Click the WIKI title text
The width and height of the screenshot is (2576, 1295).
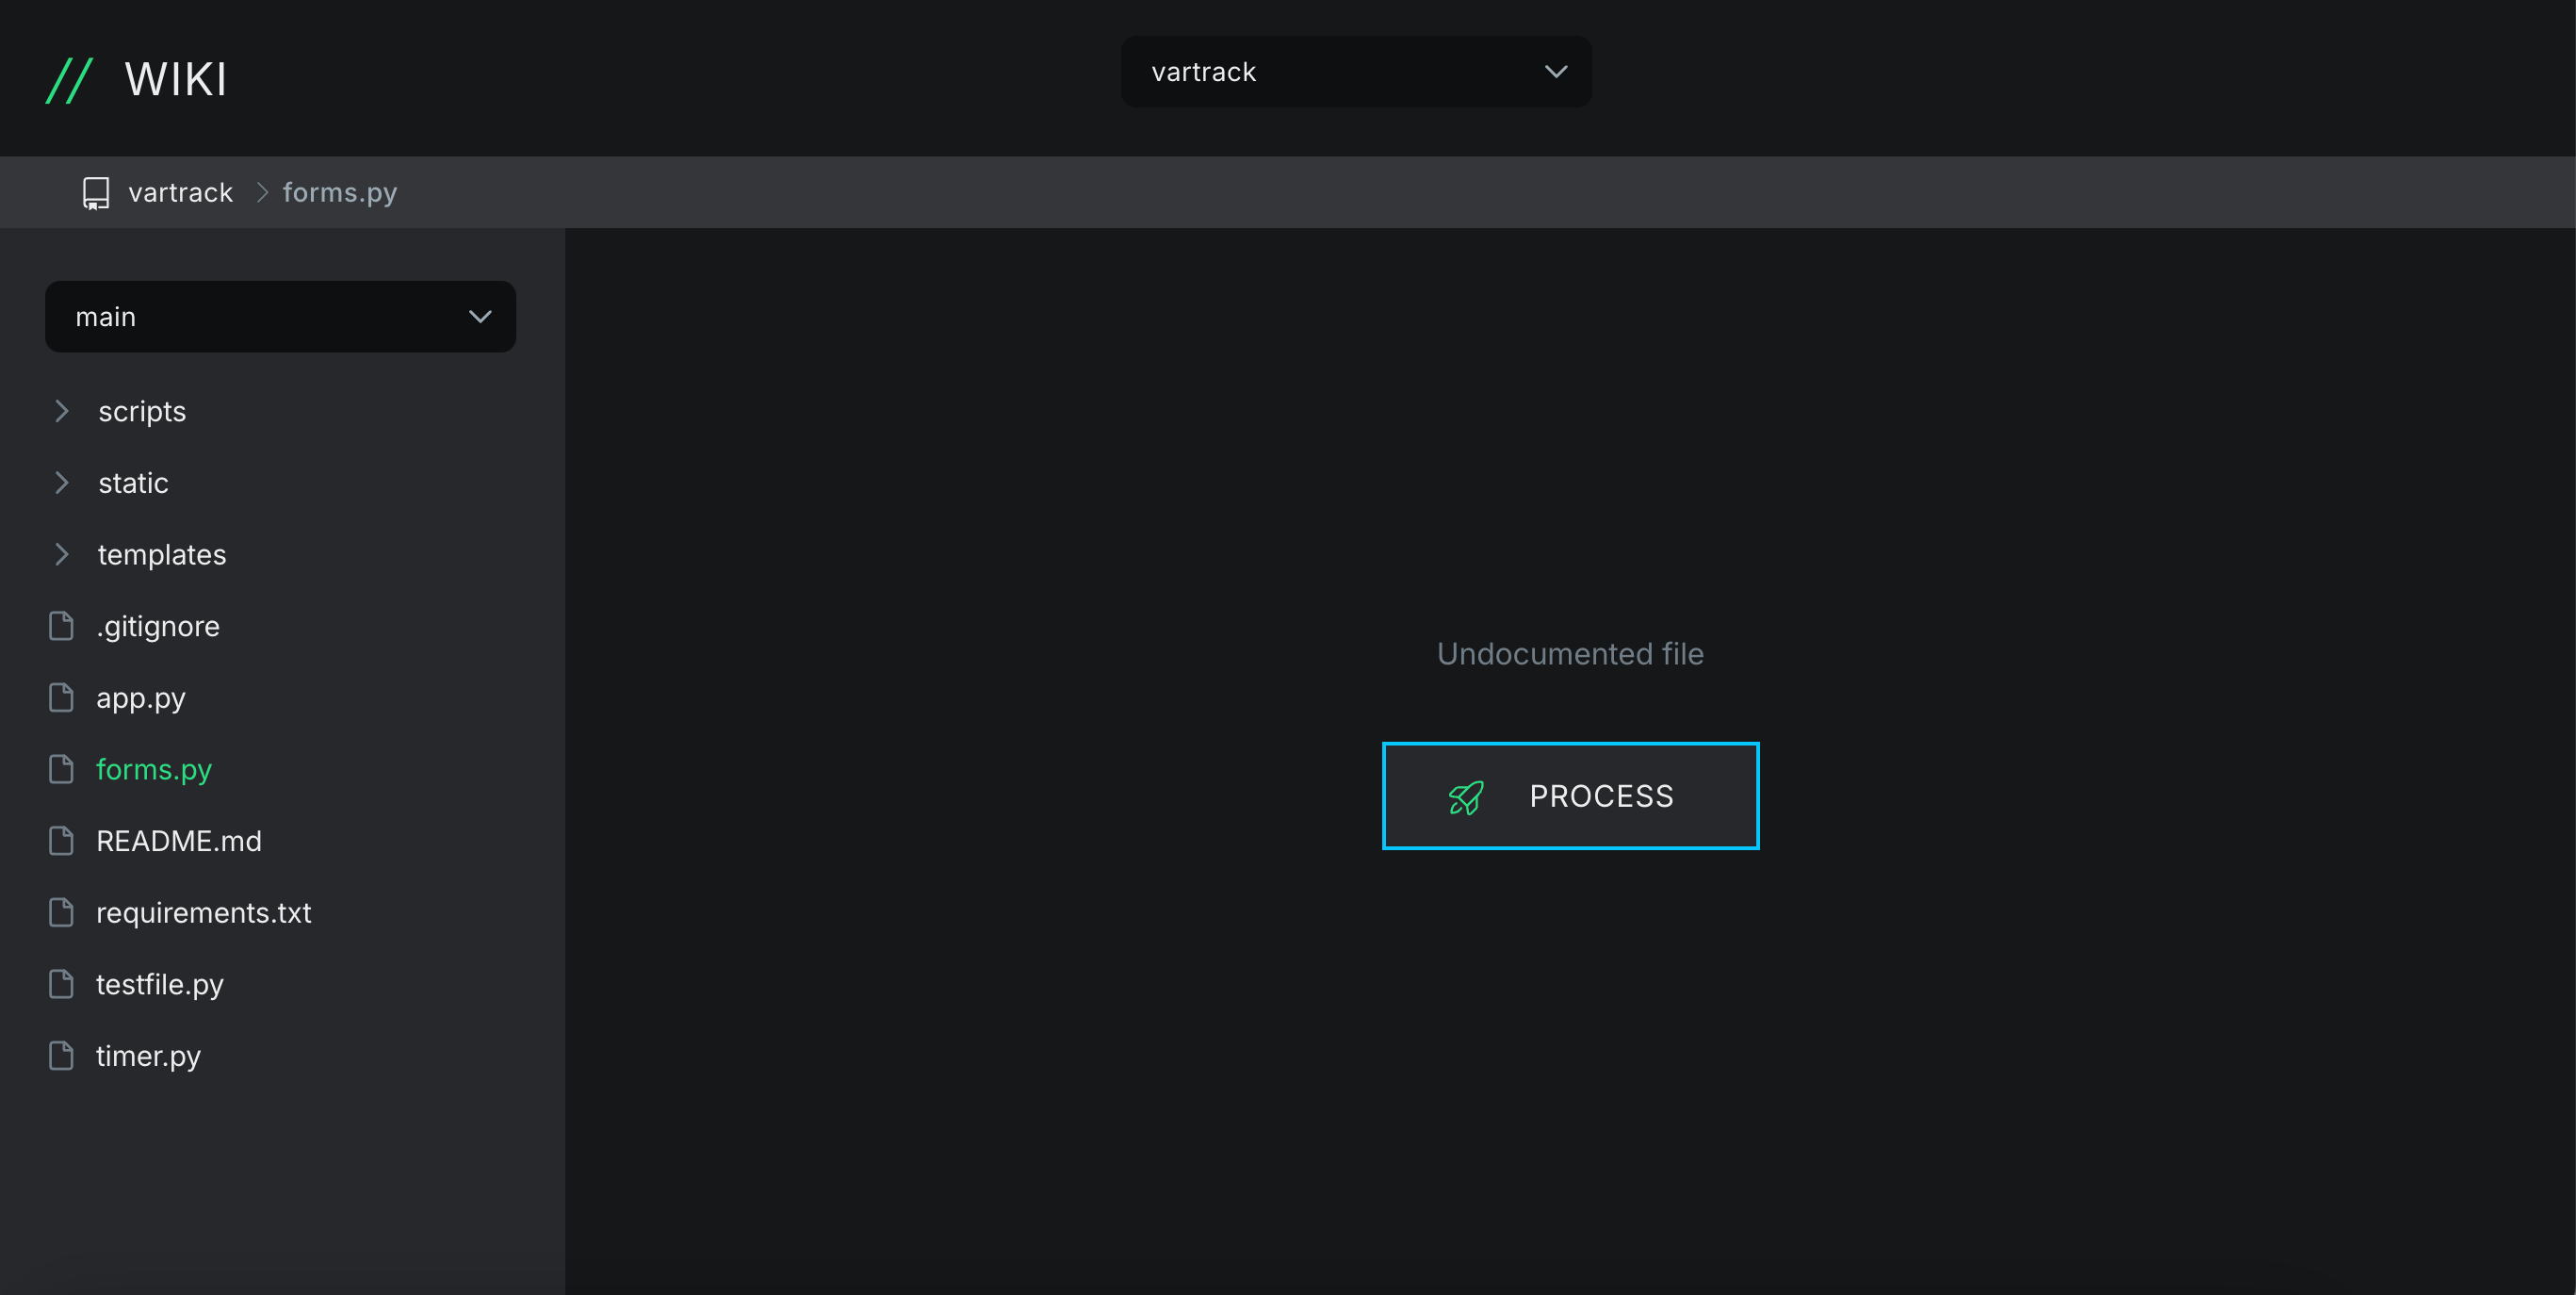click(176, 80)
